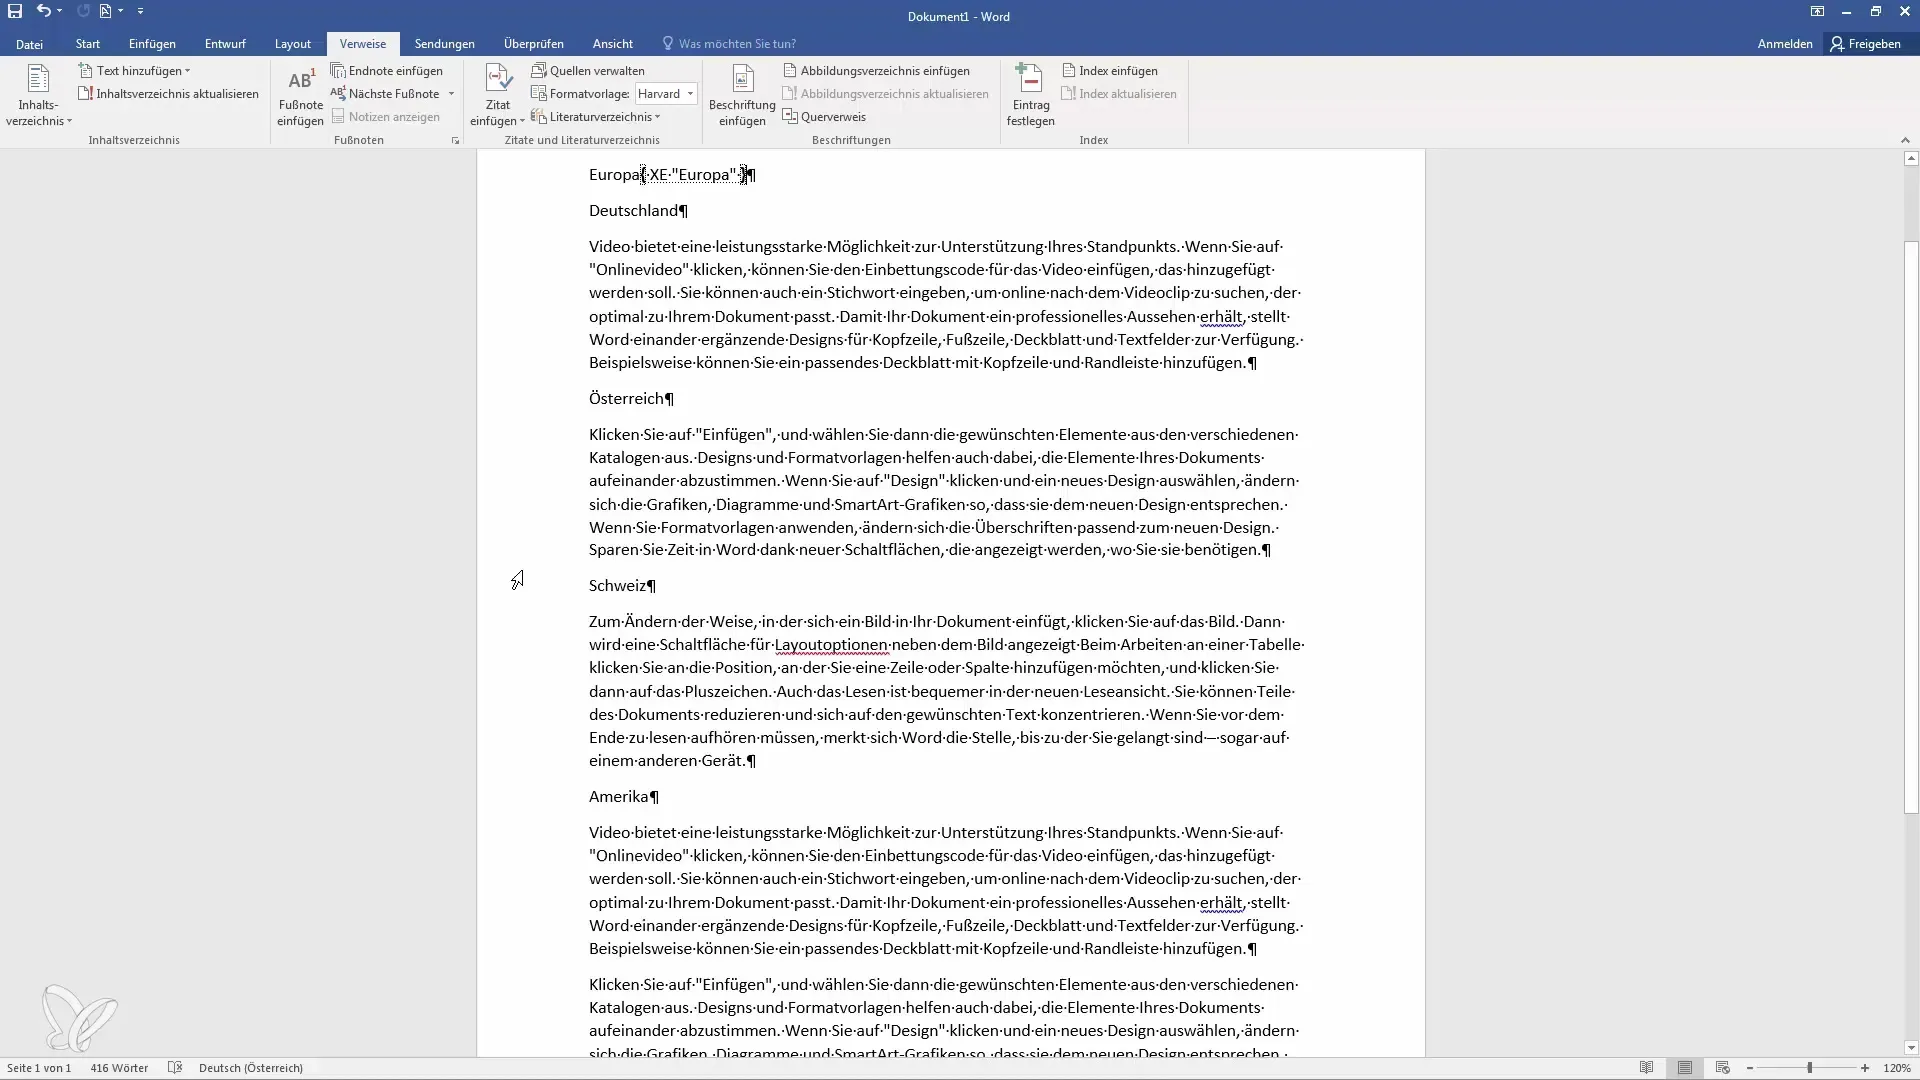Screen dimensions: 1920x1080
Task: Open Nächste Fußnote dropdown arrow
Action: click(x=452, y=94)
